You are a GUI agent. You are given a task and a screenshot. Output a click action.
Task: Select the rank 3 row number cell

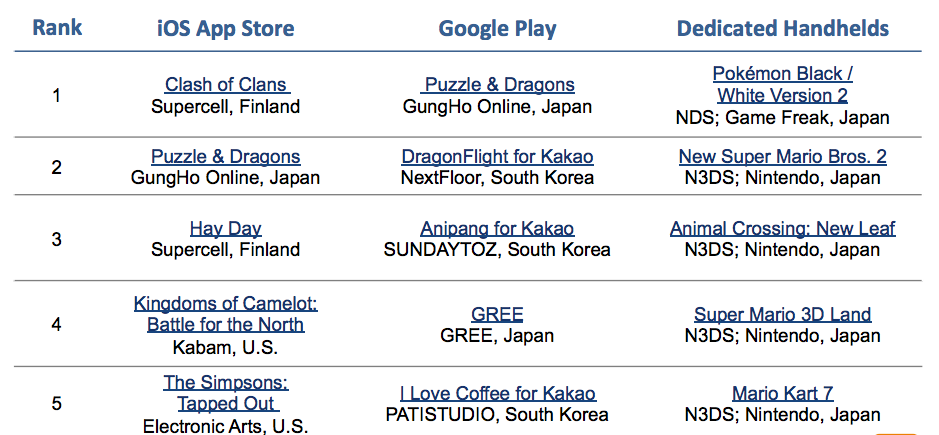(x=56, y=239)
